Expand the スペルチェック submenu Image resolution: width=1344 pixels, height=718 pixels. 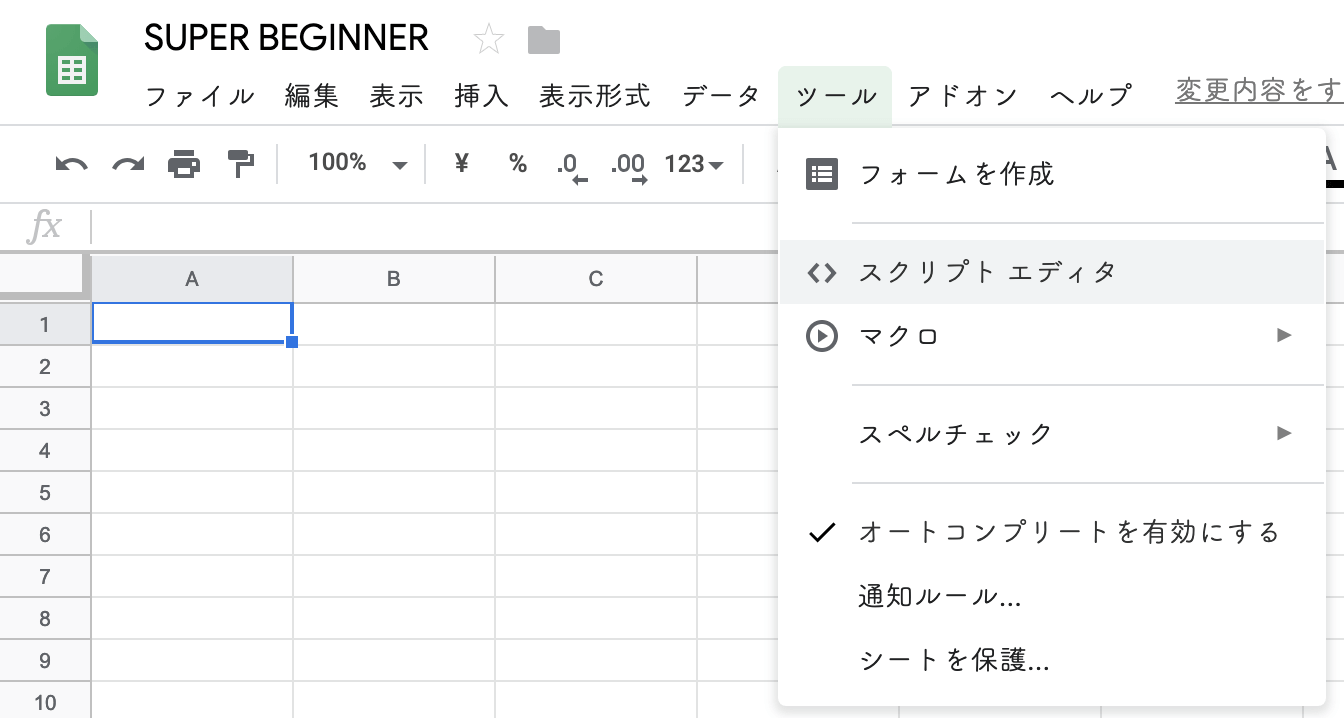pos(1050,434)
